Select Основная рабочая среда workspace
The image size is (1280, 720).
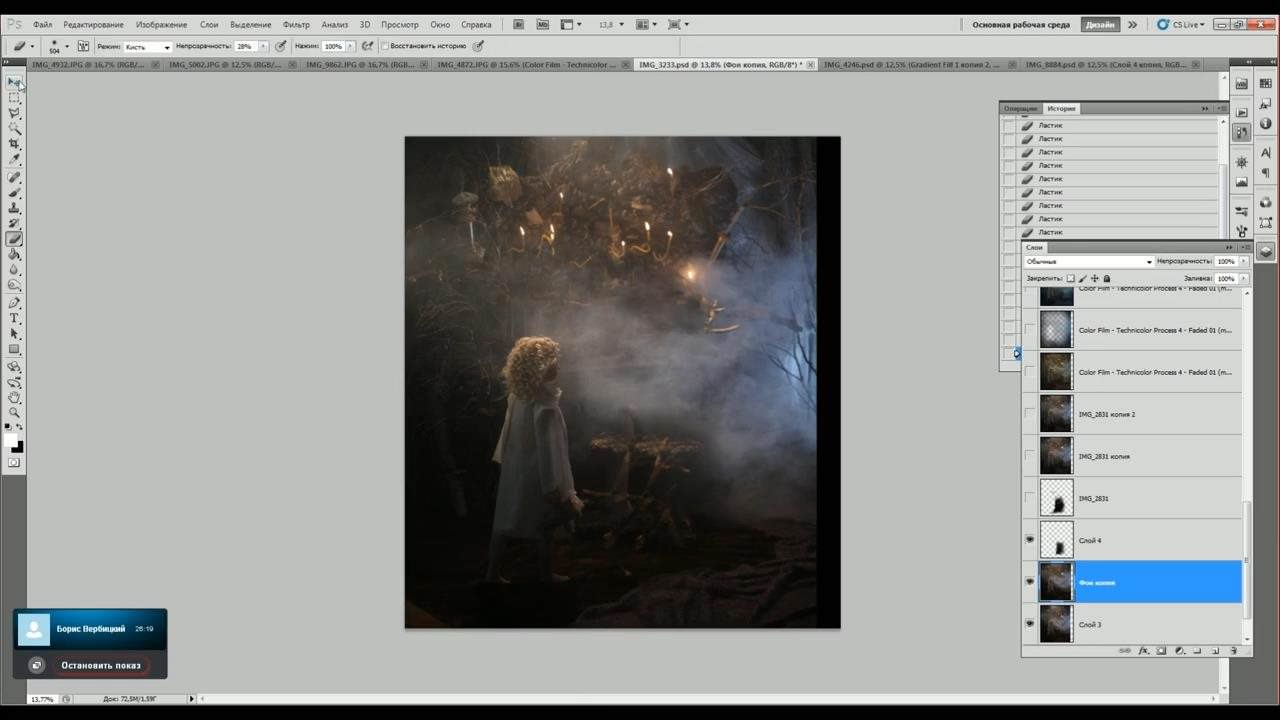click(x=1021, y=24)
